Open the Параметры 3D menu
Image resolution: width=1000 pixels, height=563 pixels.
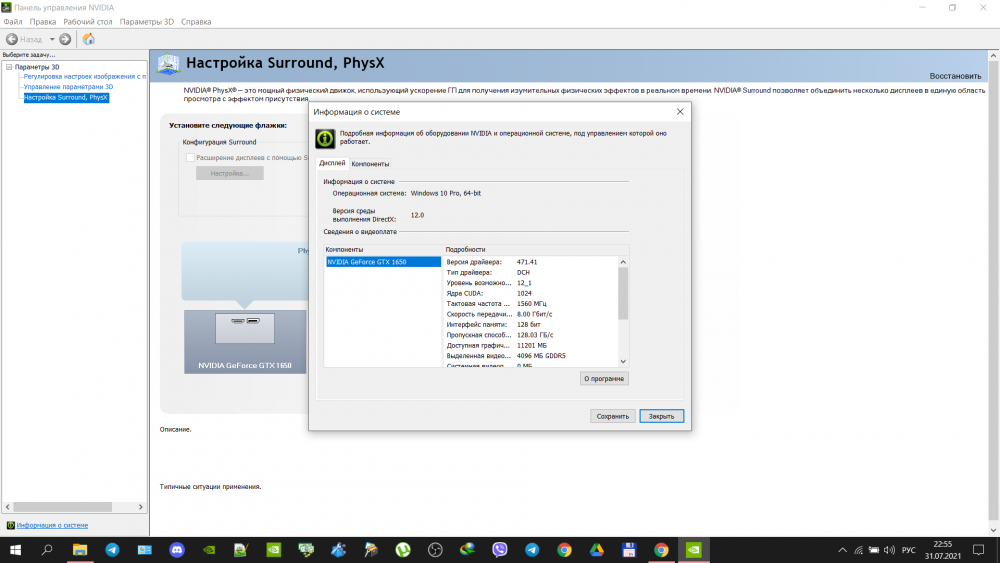point(147,22)
